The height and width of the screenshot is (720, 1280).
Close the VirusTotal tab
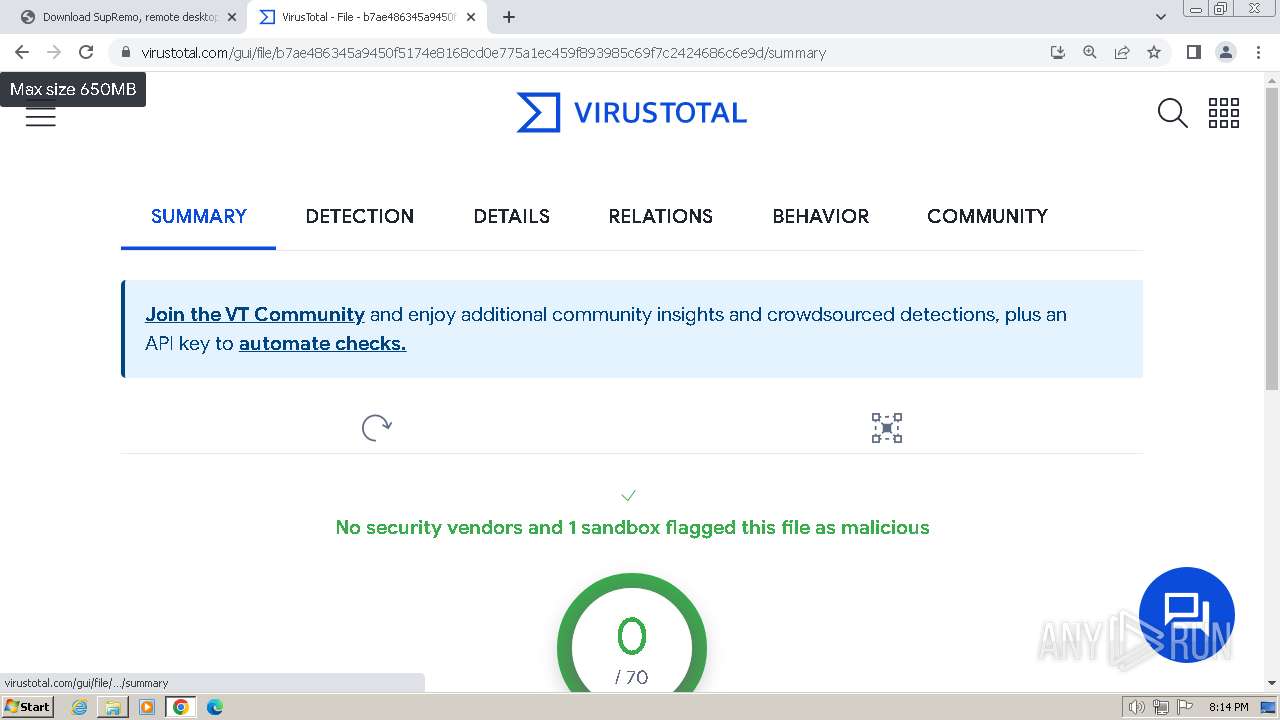(471, 17)
